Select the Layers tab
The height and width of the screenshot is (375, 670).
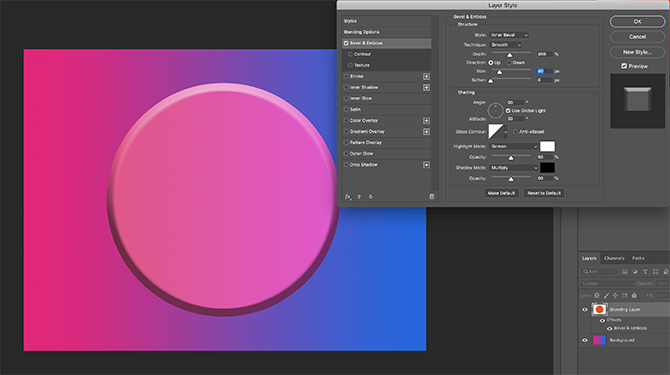[589, 258]
